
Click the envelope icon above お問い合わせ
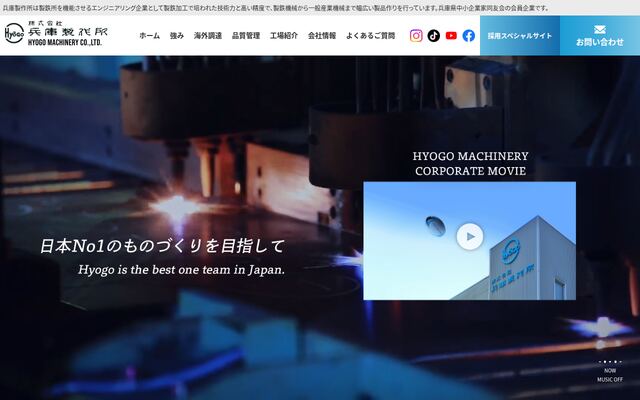(x=600, y=29)
